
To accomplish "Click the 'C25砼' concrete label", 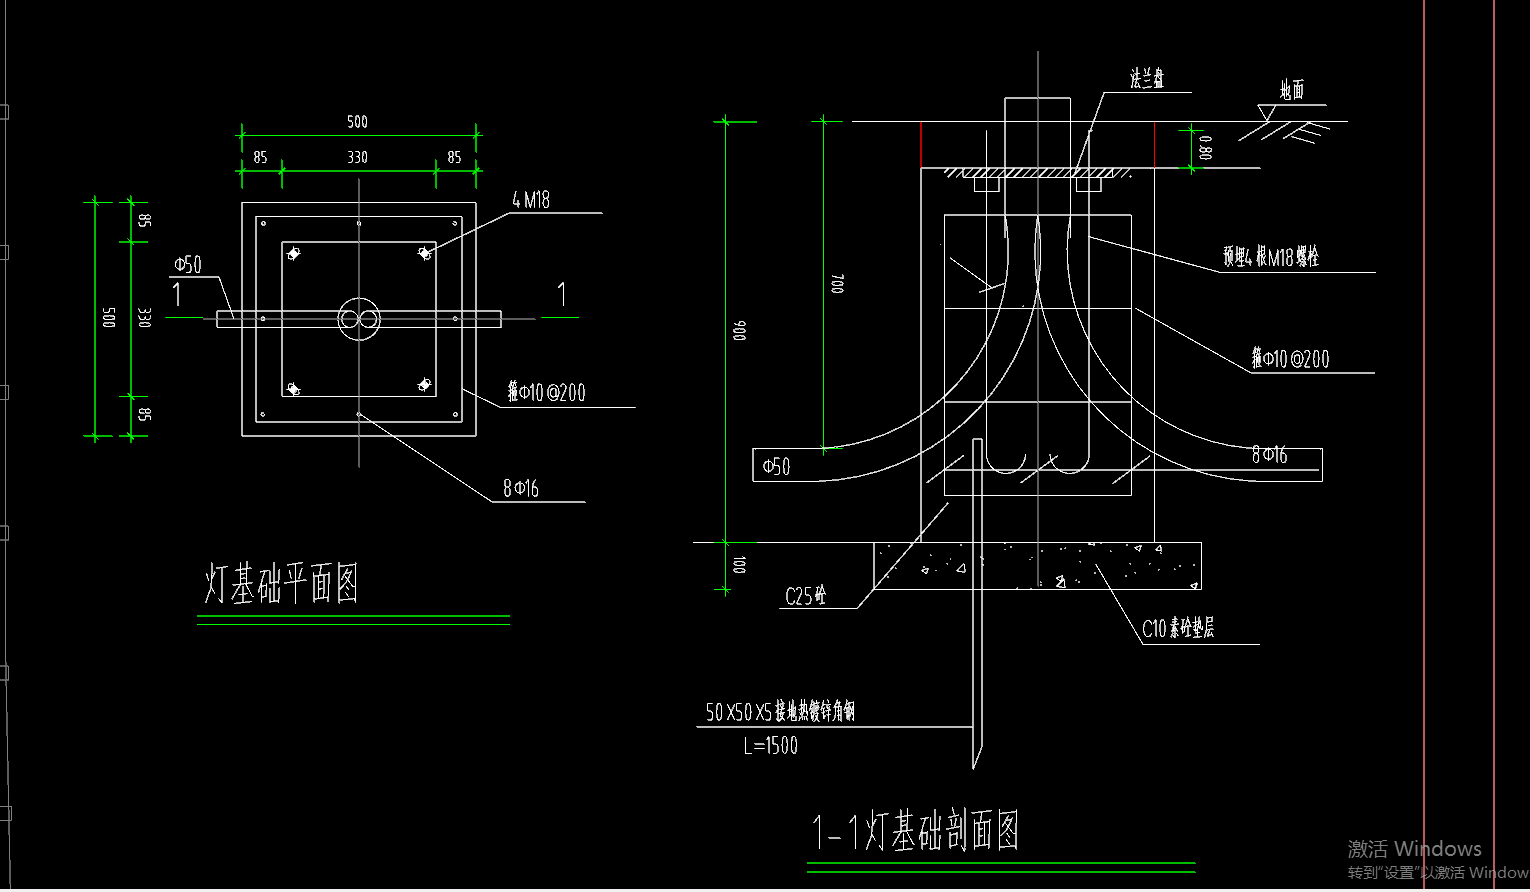I will pyautogui.click(x=806, y=596).
